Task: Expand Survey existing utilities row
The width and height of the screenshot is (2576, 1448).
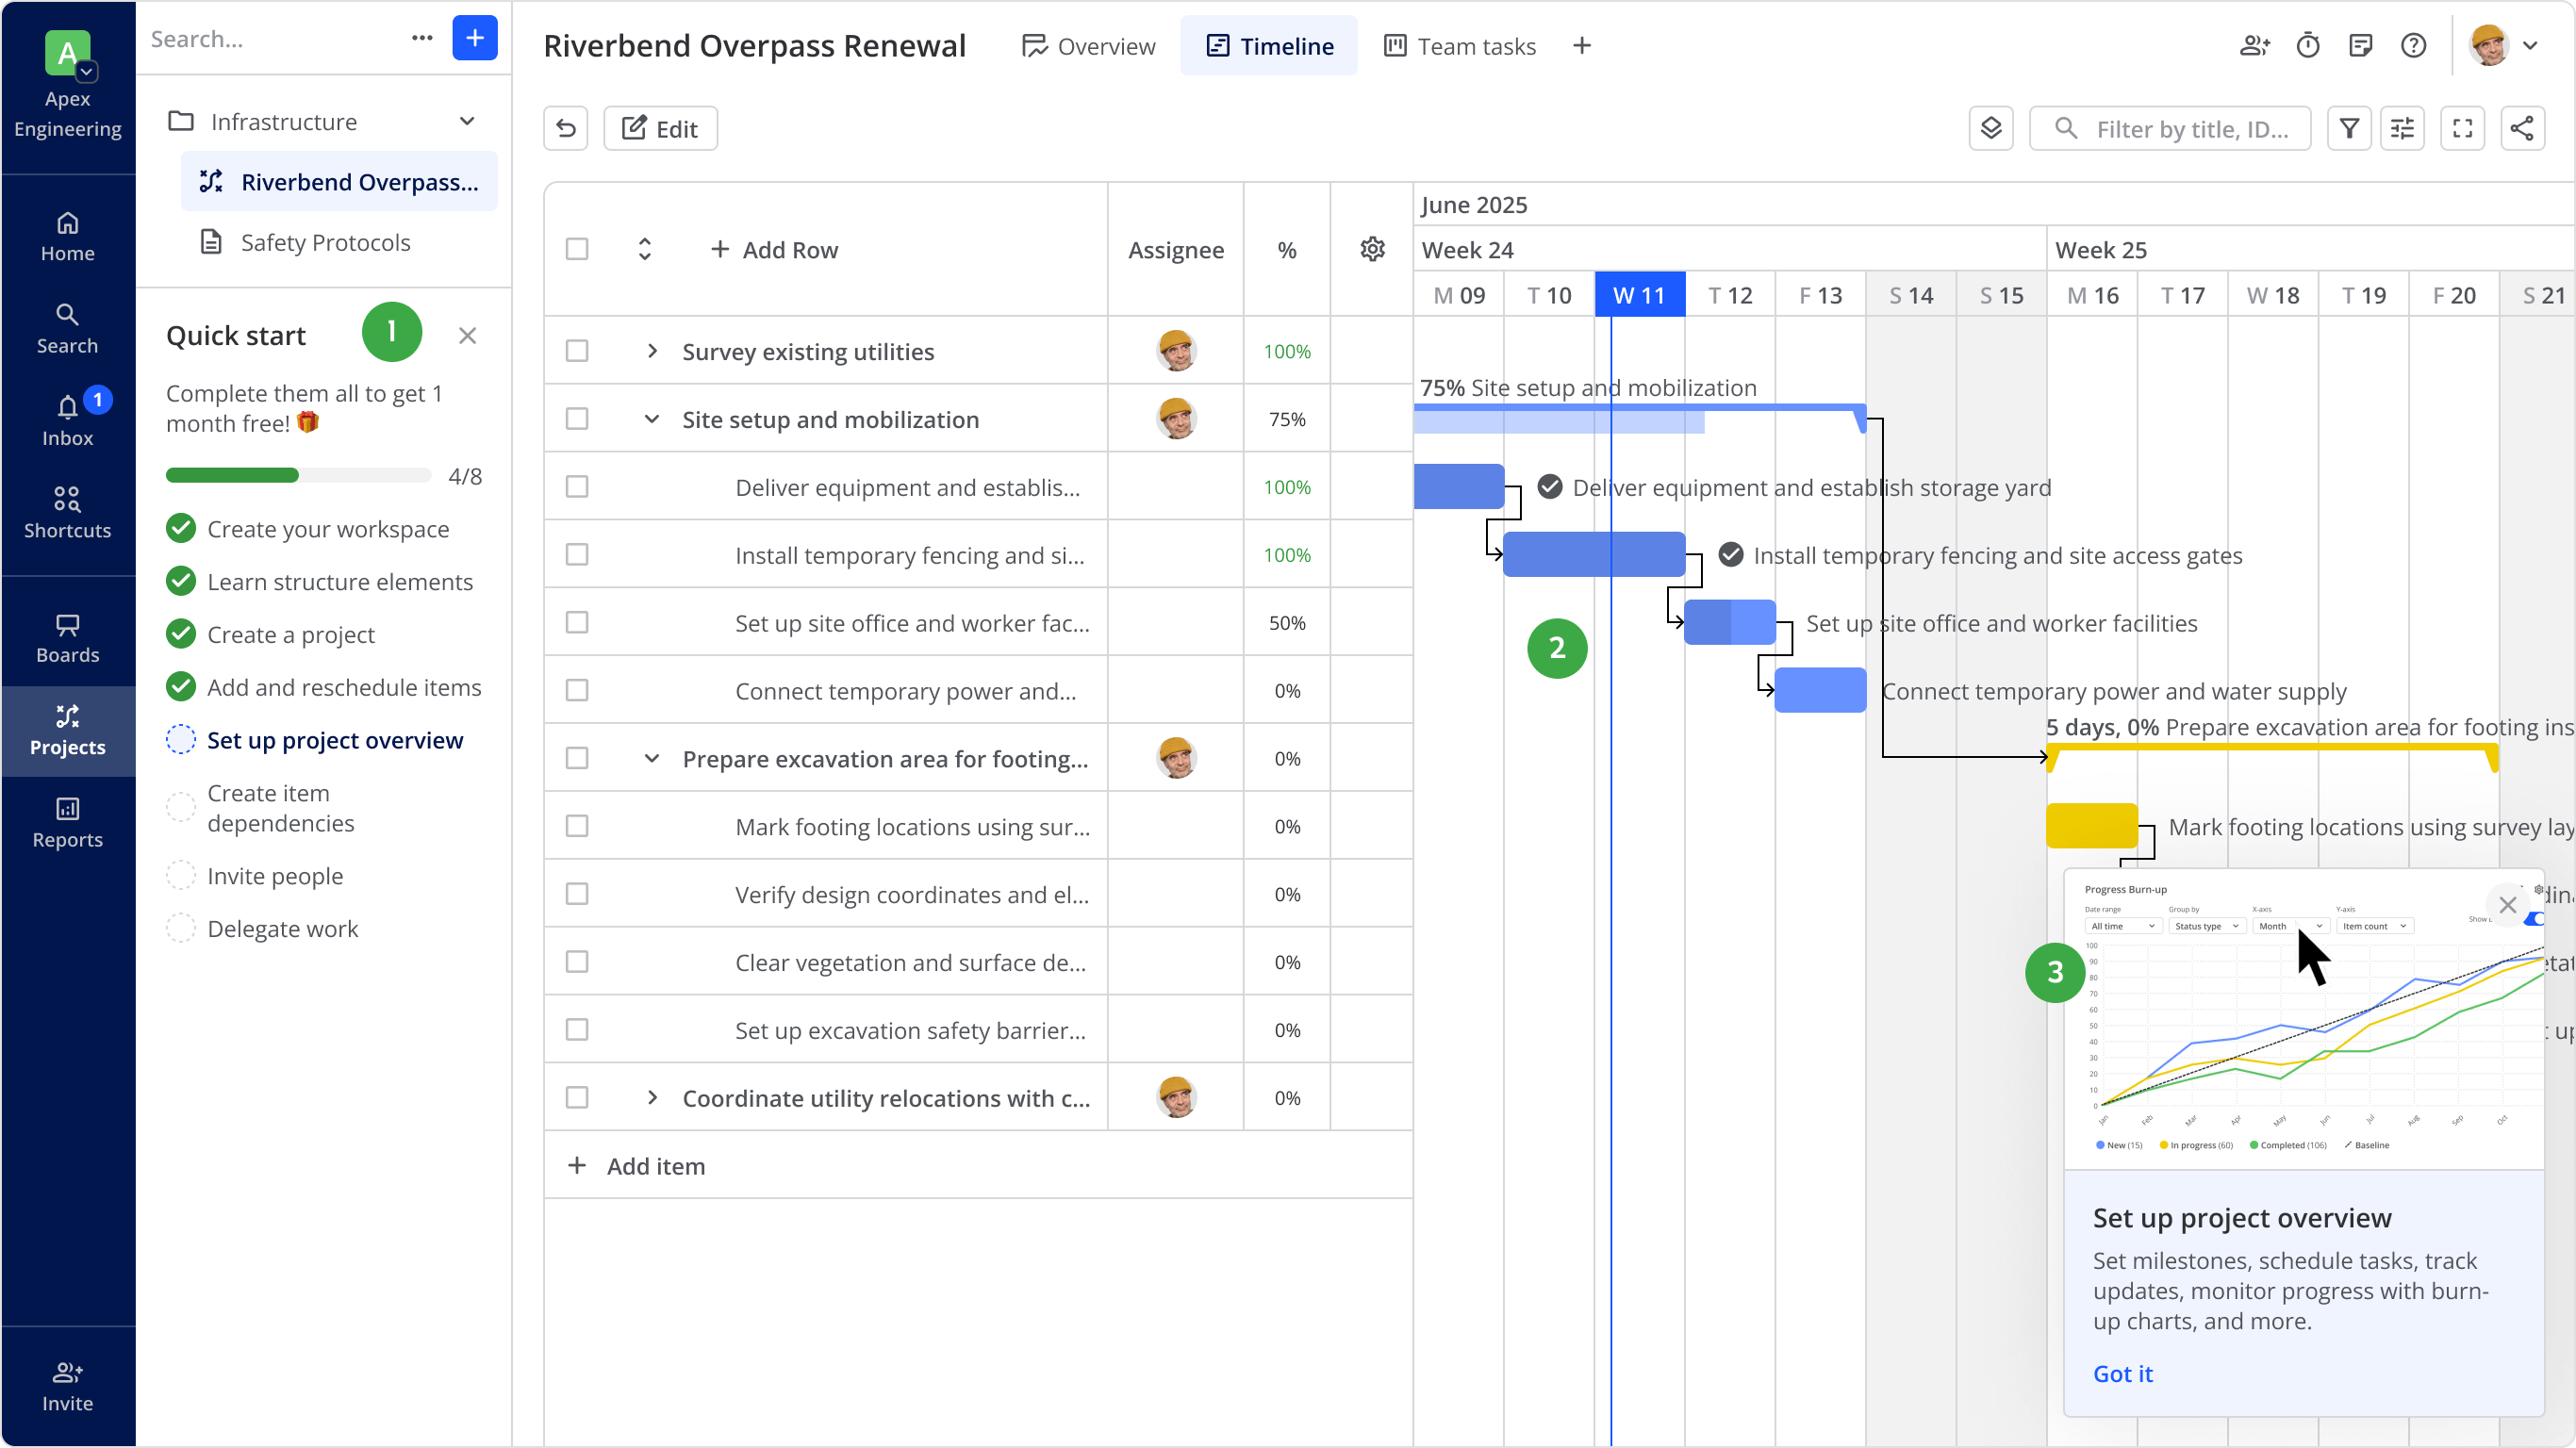Action: click(x=652, y=351)
